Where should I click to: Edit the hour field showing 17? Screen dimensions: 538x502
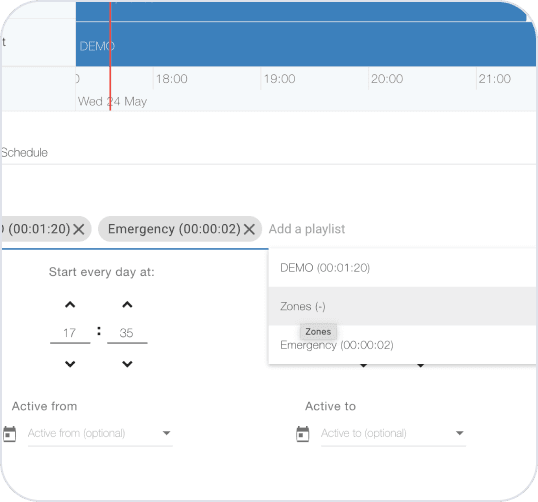click(70, 333)
